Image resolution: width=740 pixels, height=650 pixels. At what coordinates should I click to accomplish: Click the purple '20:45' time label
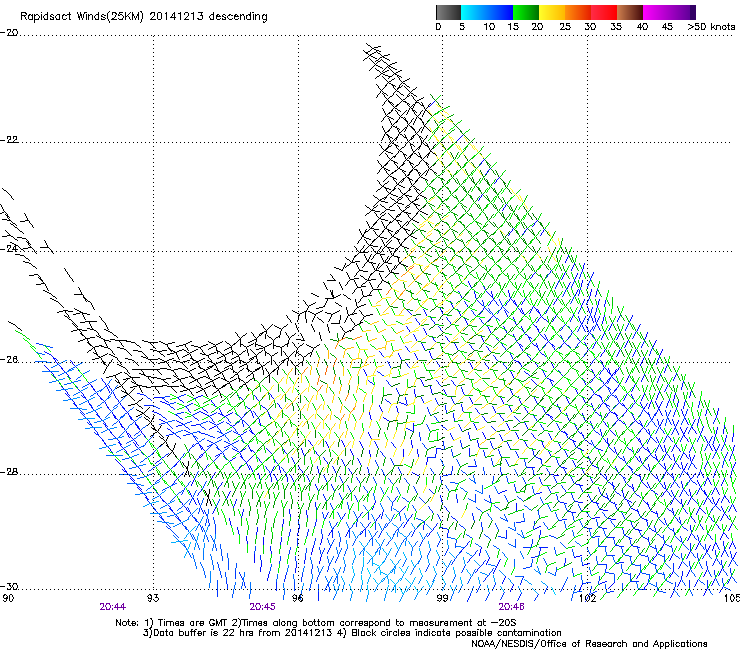click(x=262, y=607)
